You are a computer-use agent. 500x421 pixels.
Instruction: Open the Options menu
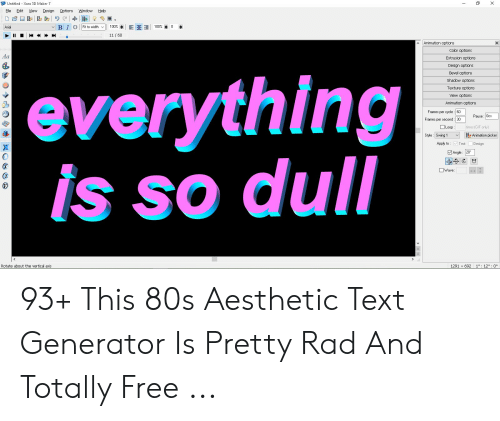point(66,11)
